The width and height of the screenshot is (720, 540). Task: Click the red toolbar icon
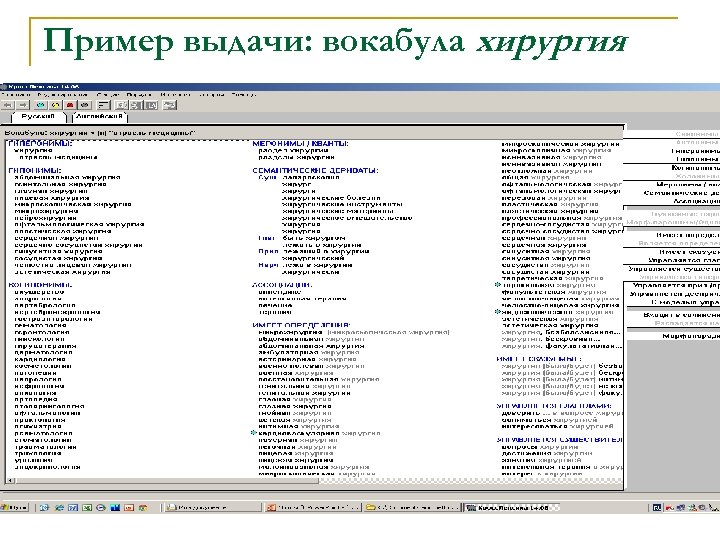70,105
